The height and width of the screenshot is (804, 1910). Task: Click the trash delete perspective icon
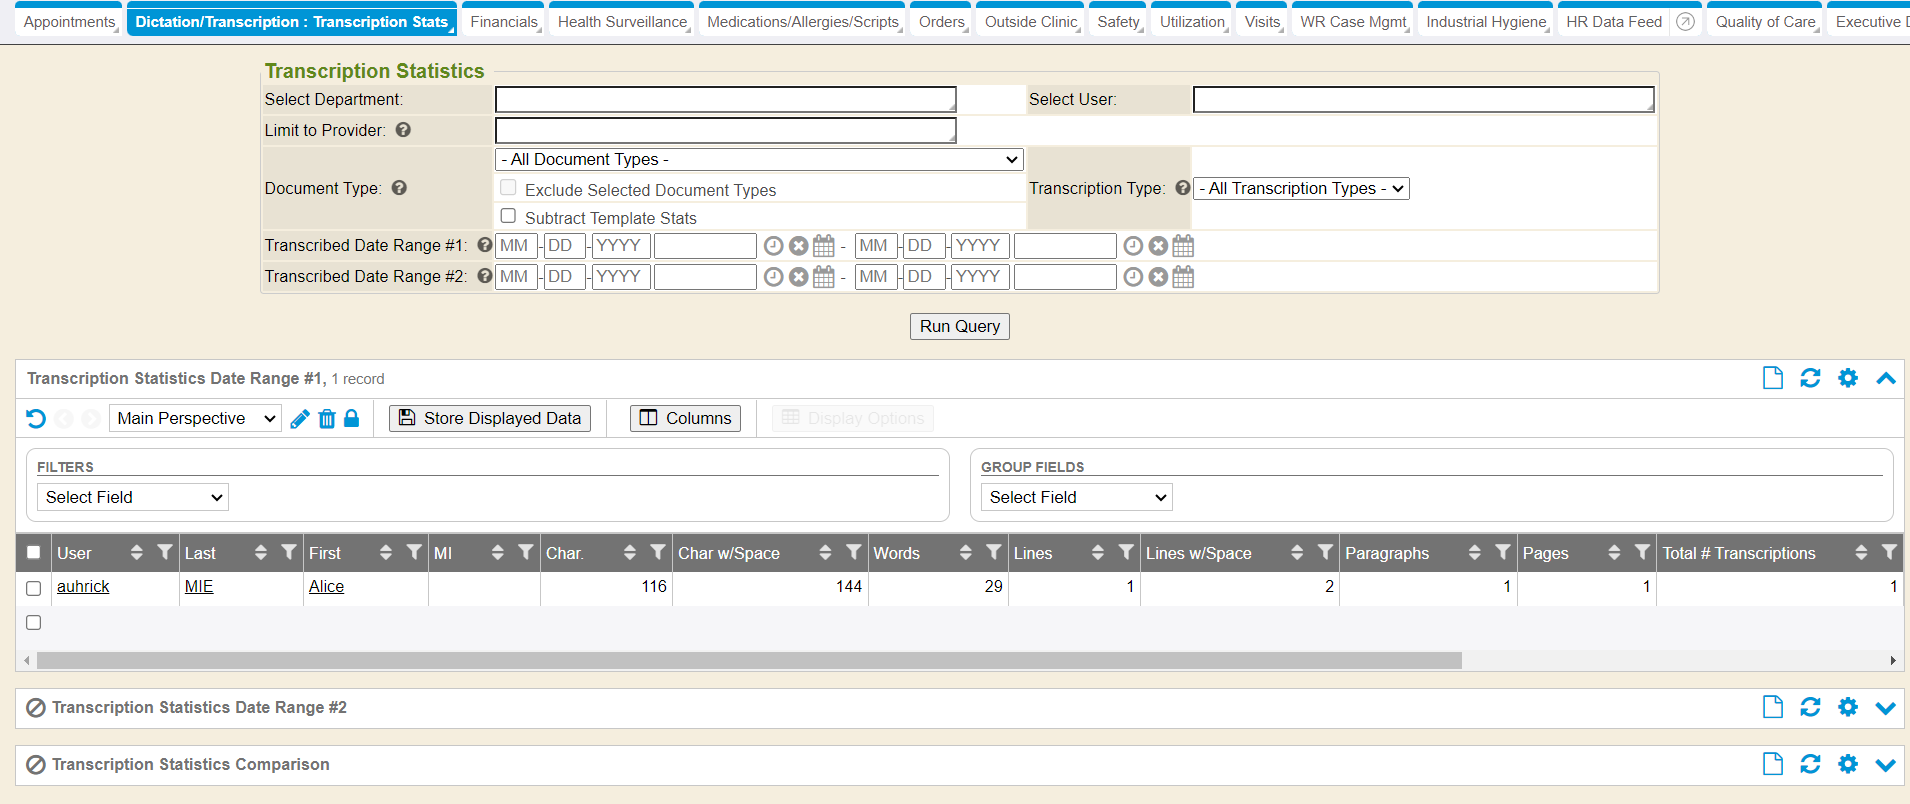click(x=327, y=419)
